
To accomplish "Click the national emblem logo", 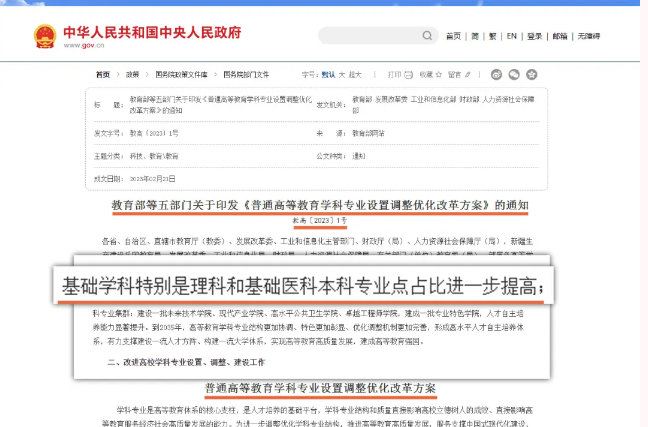I will pyautogui.click(x=45, y=34).
